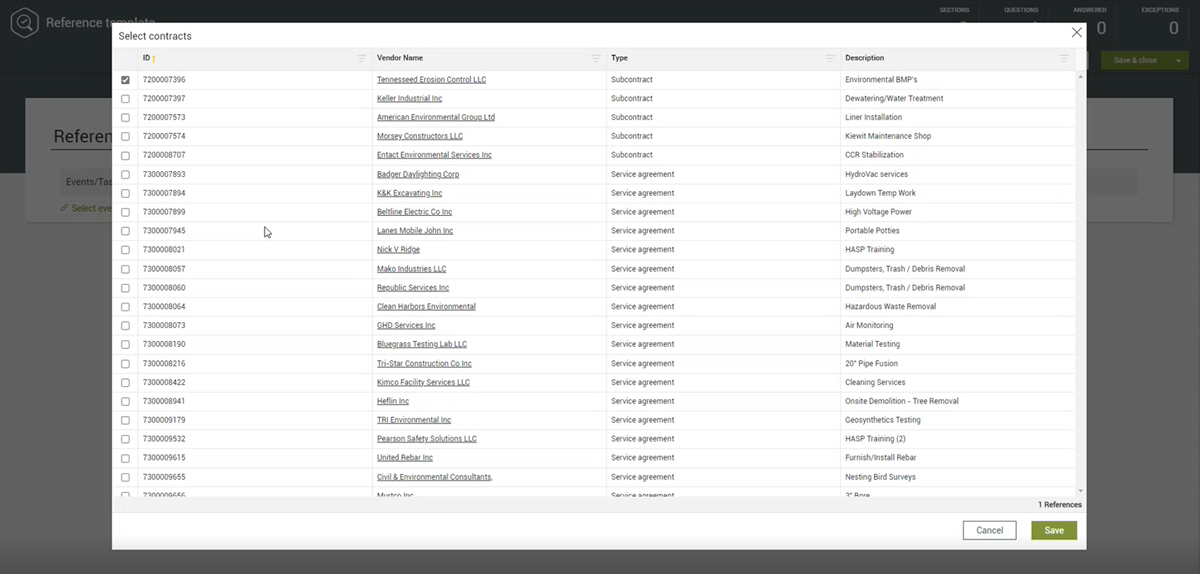Open the Type column filter menu icon
Image resolution: width=1200 pixels, height=574 pixels.
tap(830, 59)
